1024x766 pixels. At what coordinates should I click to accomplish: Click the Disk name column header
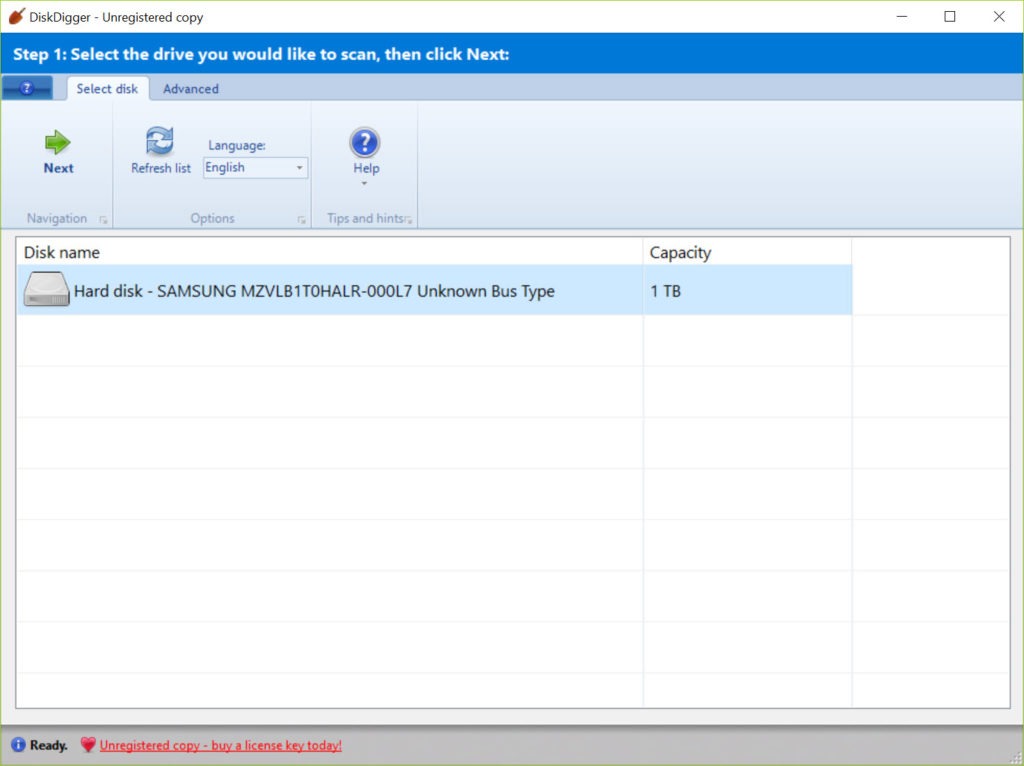330,252
